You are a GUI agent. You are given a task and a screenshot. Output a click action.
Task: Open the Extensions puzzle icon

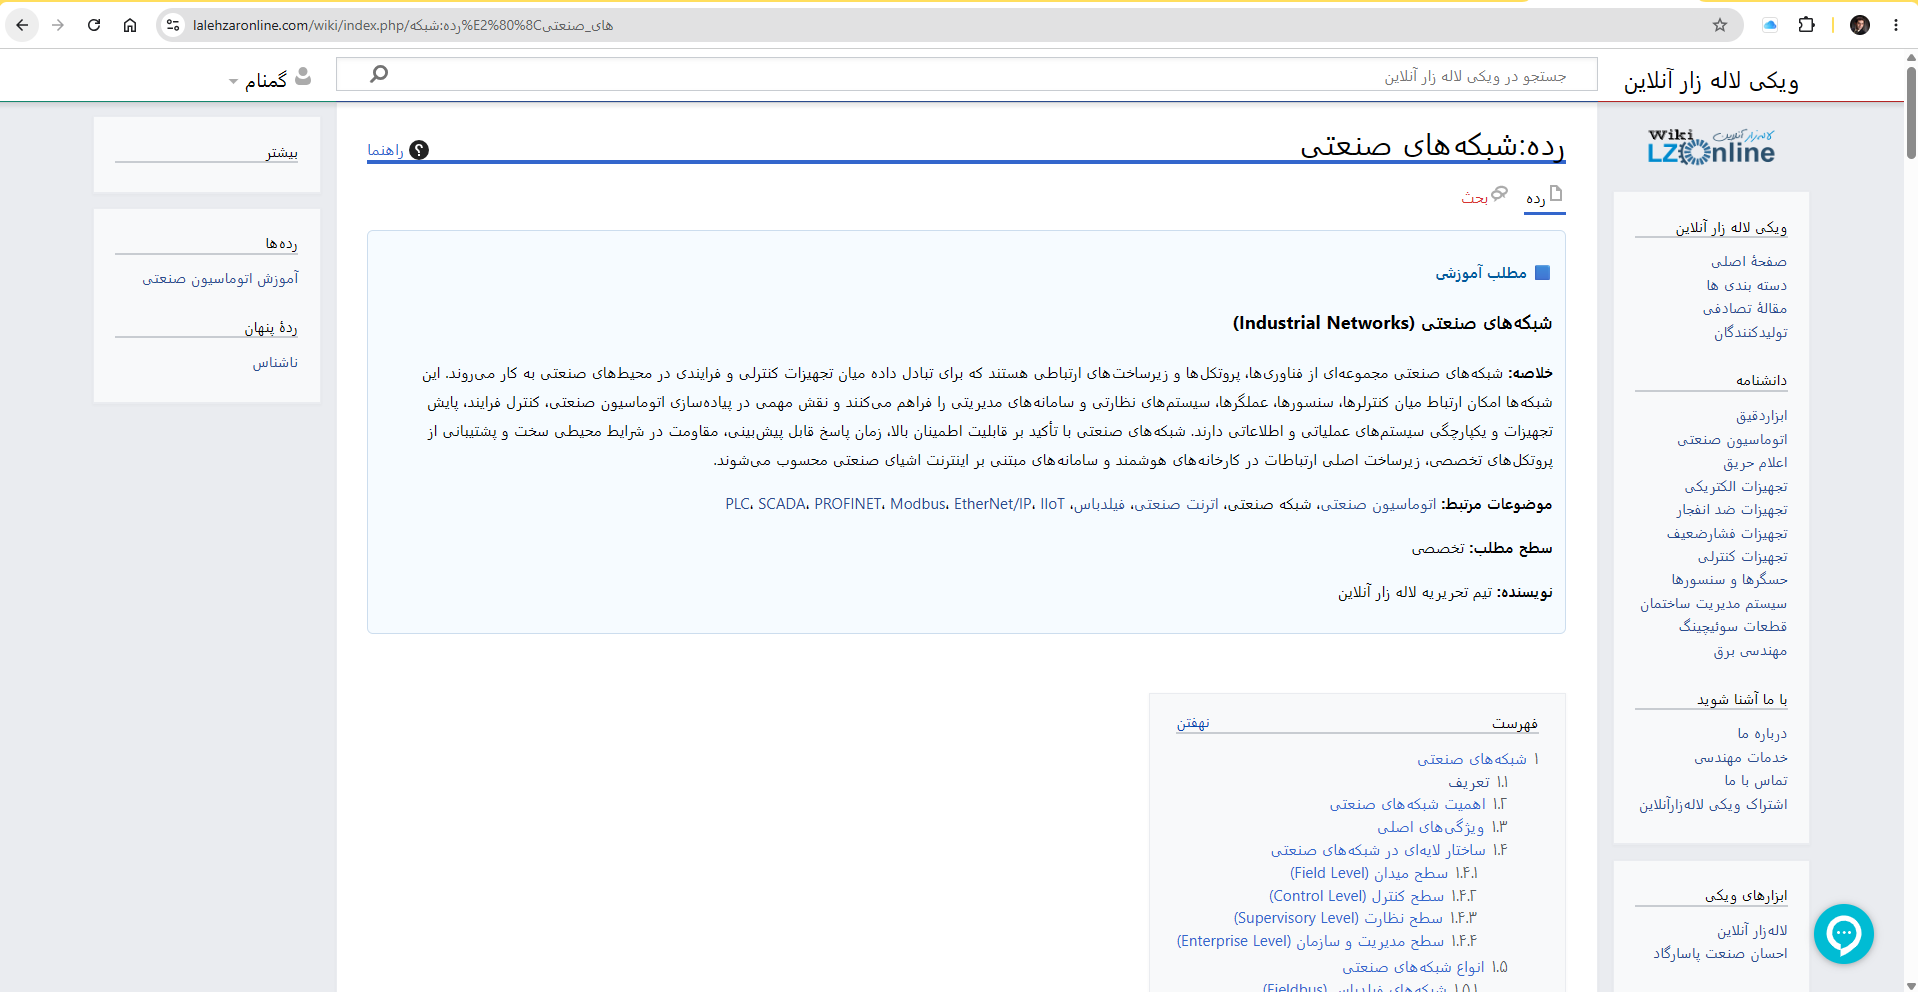point(1806,25)
